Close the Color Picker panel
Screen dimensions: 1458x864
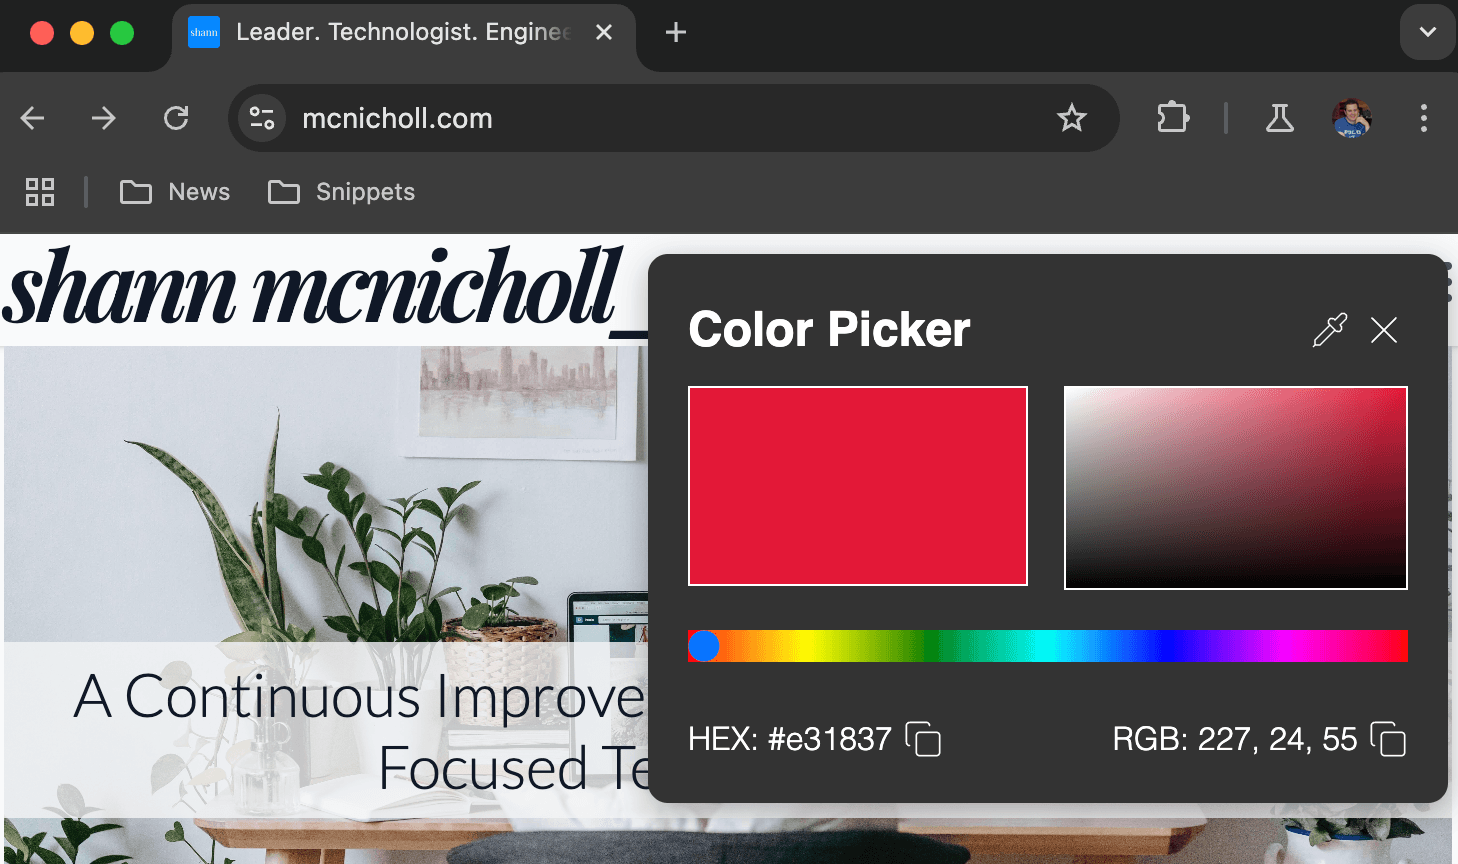click(1383, 330)
